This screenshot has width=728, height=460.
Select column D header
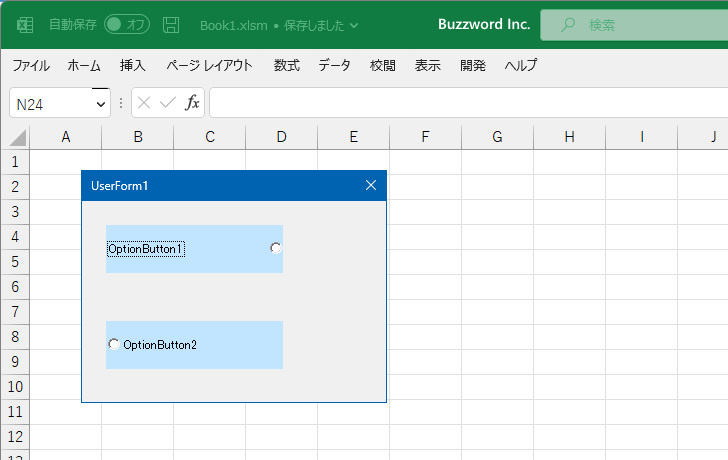coord(281,137)
